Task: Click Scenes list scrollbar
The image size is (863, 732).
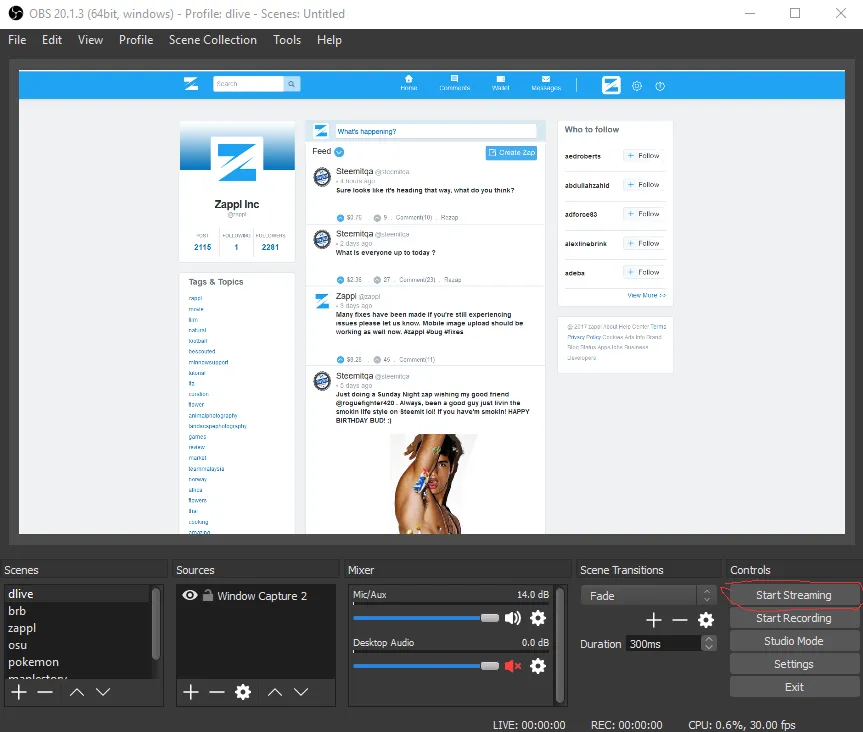Action: tap(156, 623)
